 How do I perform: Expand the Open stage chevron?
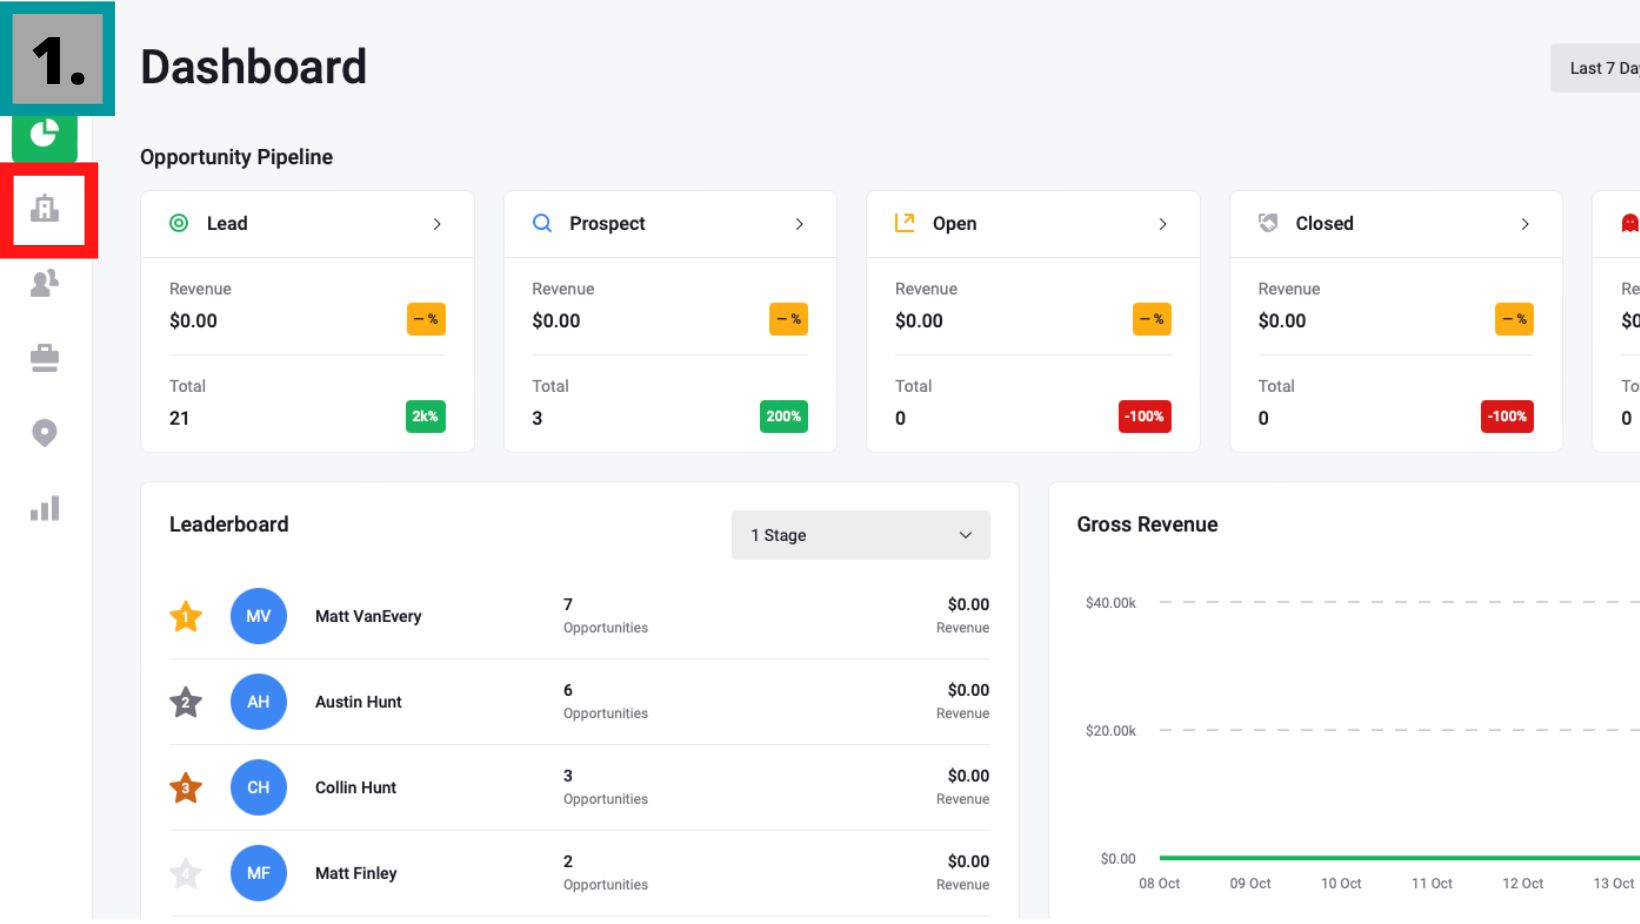coord(1163,224)
